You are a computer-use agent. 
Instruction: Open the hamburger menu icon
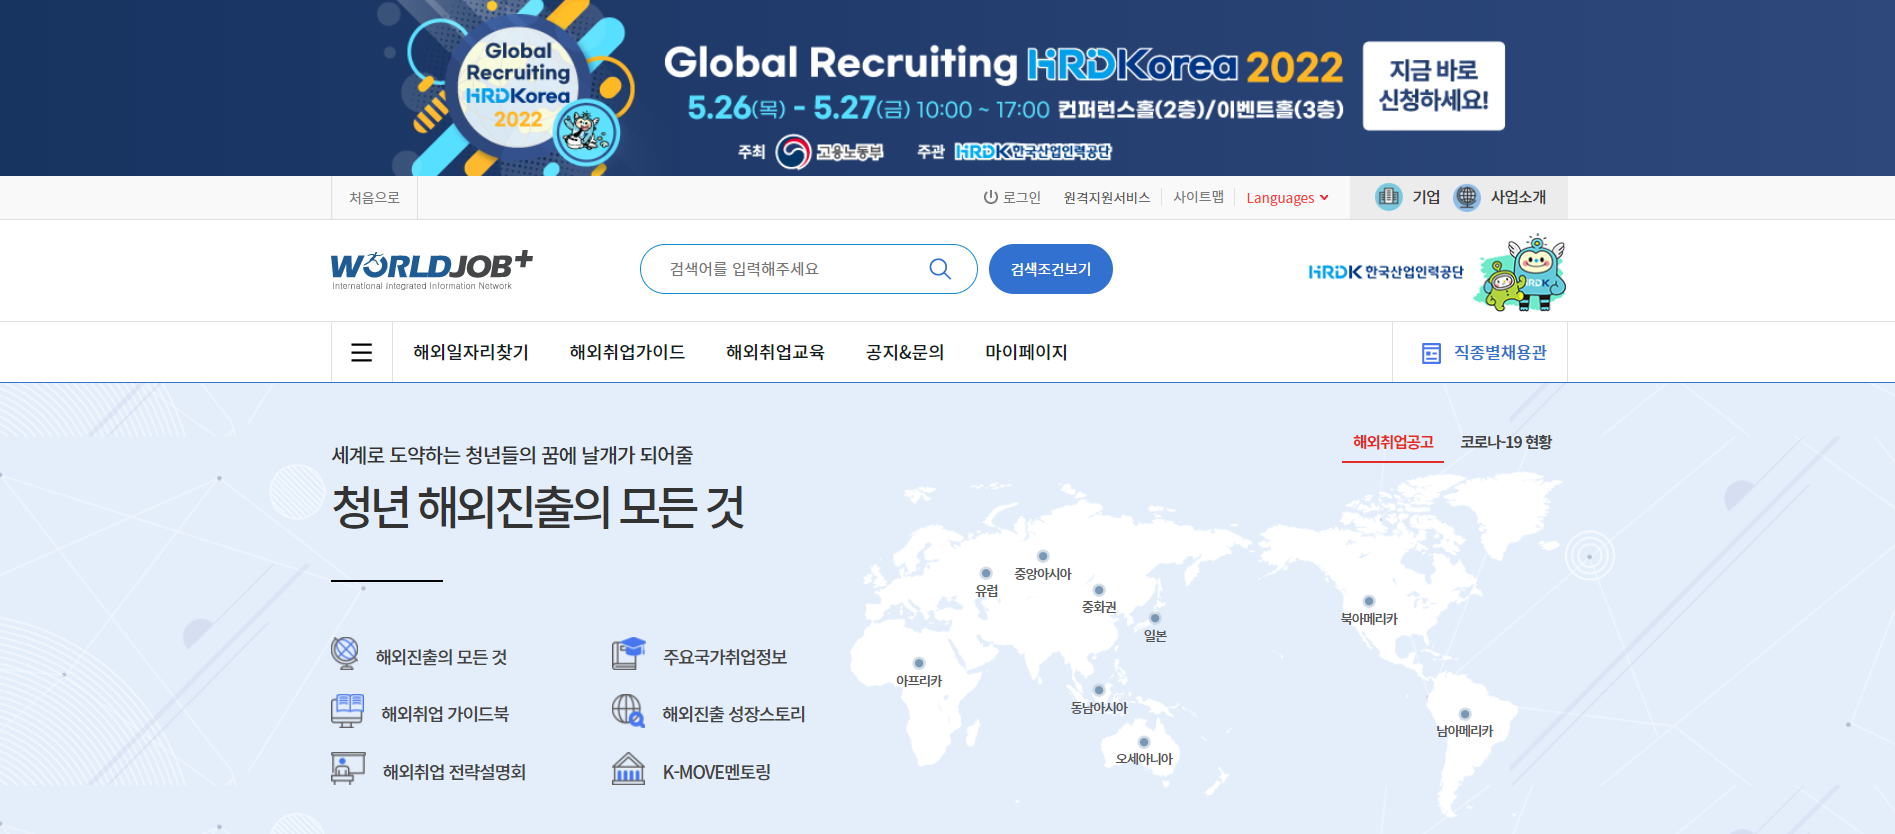(x=362, y=352)
